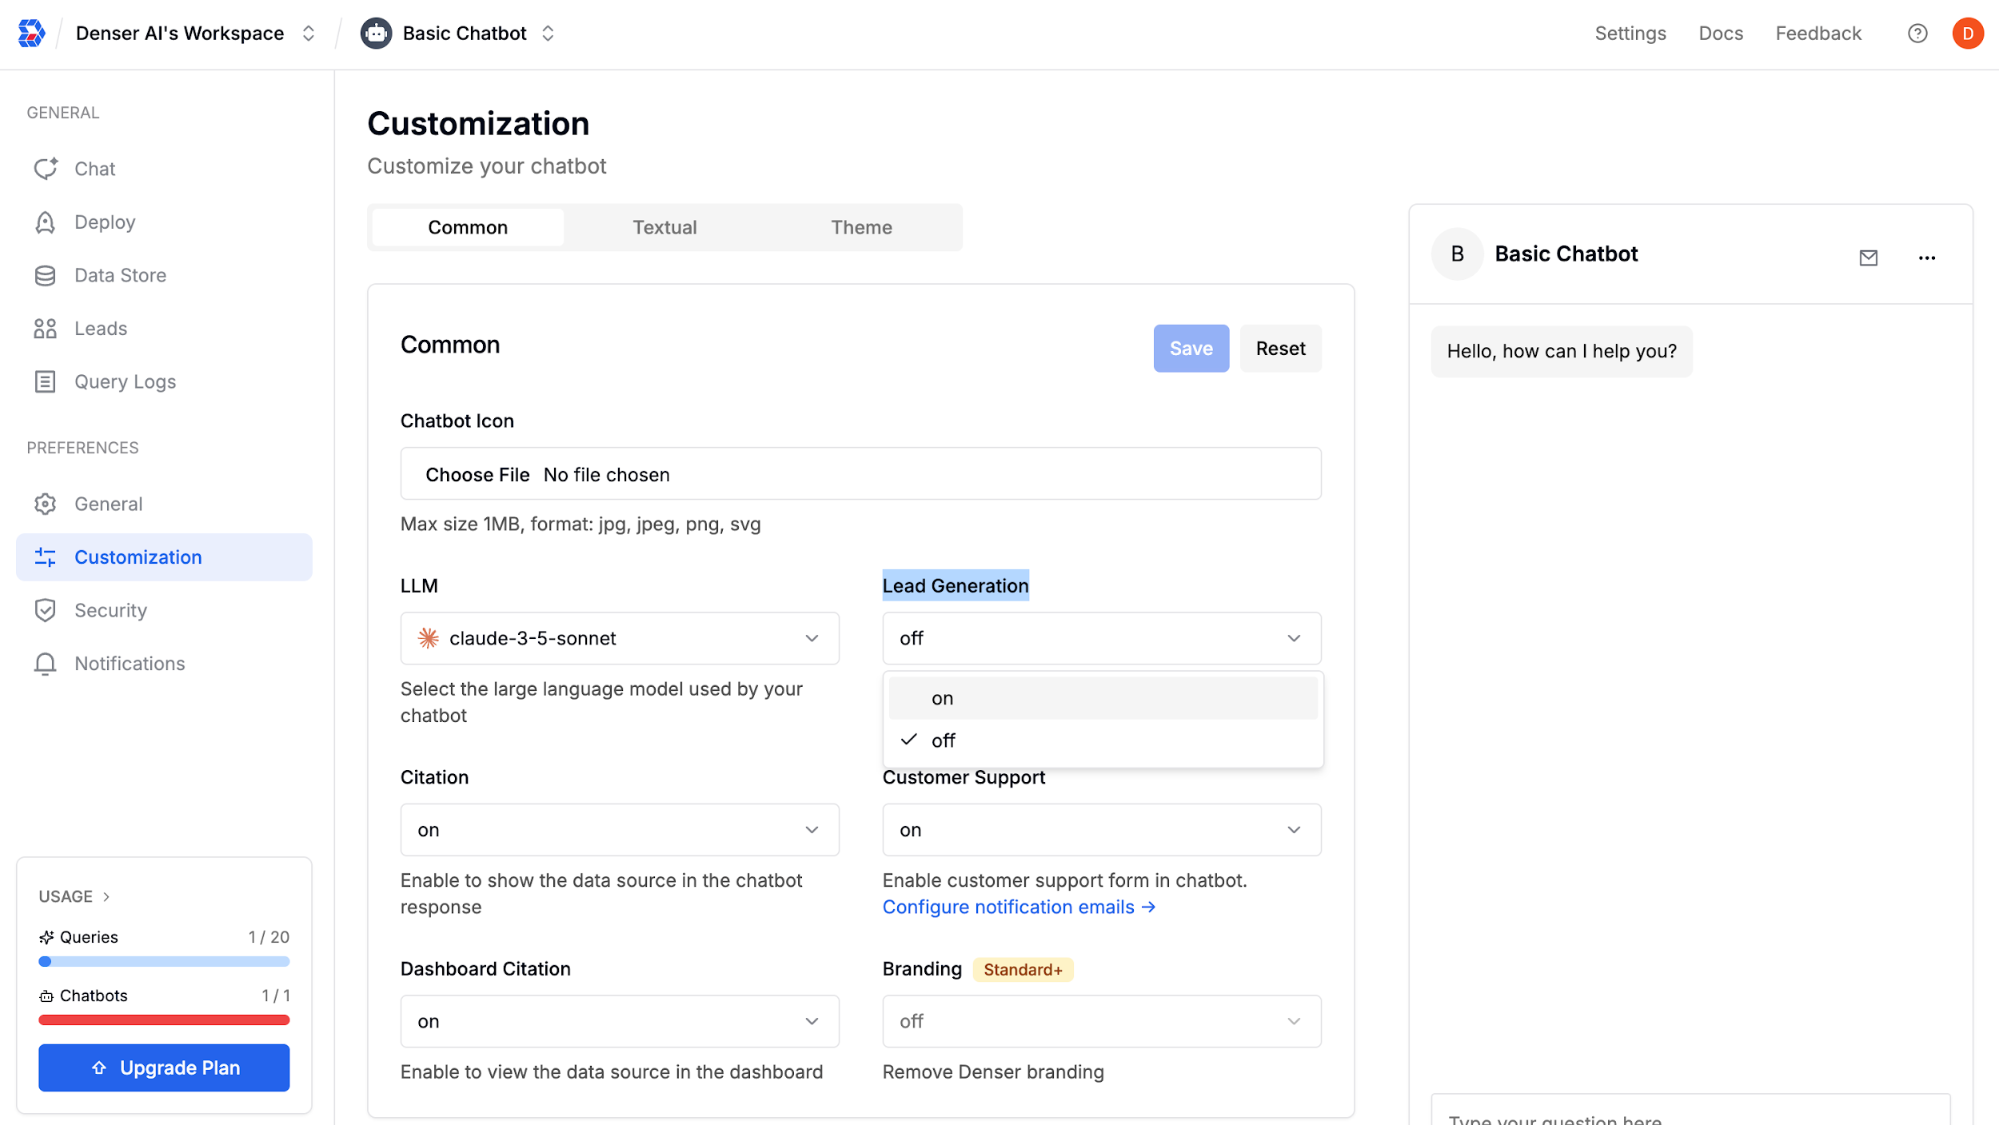Follow the Configure notification emails link
The image size is (1999, 1126).
1018,907
